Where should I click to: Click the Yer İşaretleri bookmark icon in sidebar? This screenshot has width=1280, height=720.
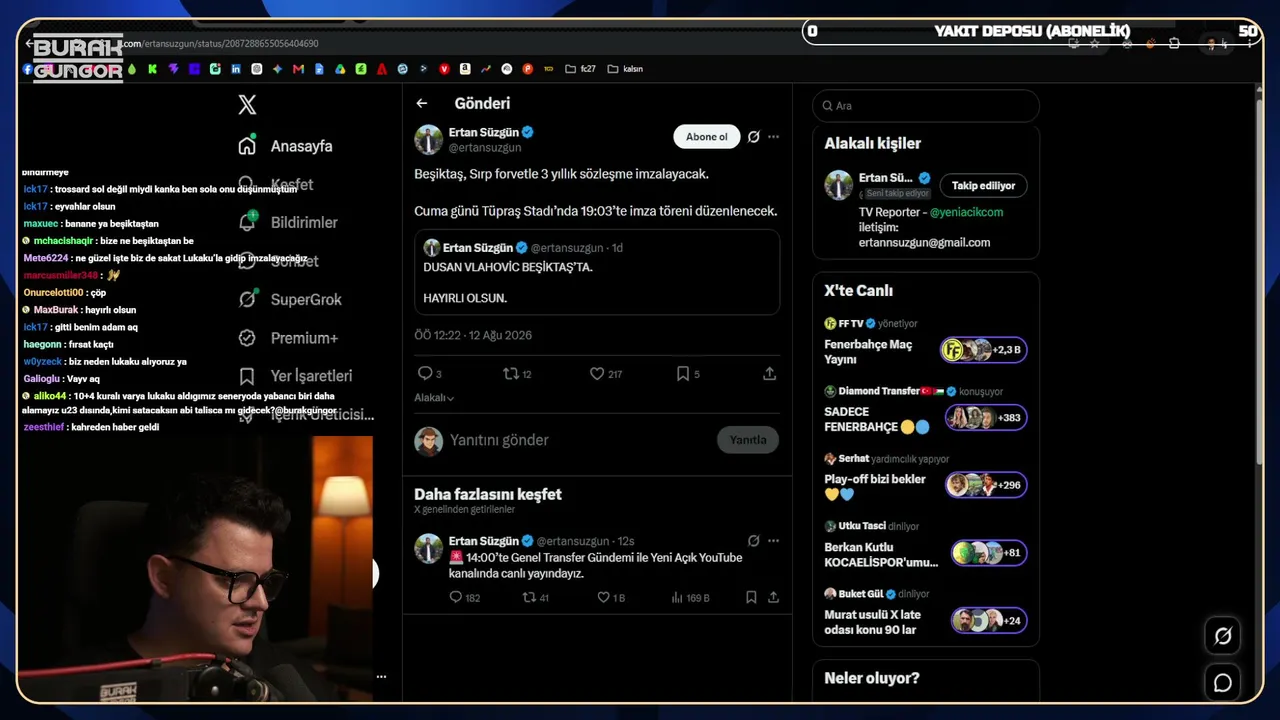point(247,376)
